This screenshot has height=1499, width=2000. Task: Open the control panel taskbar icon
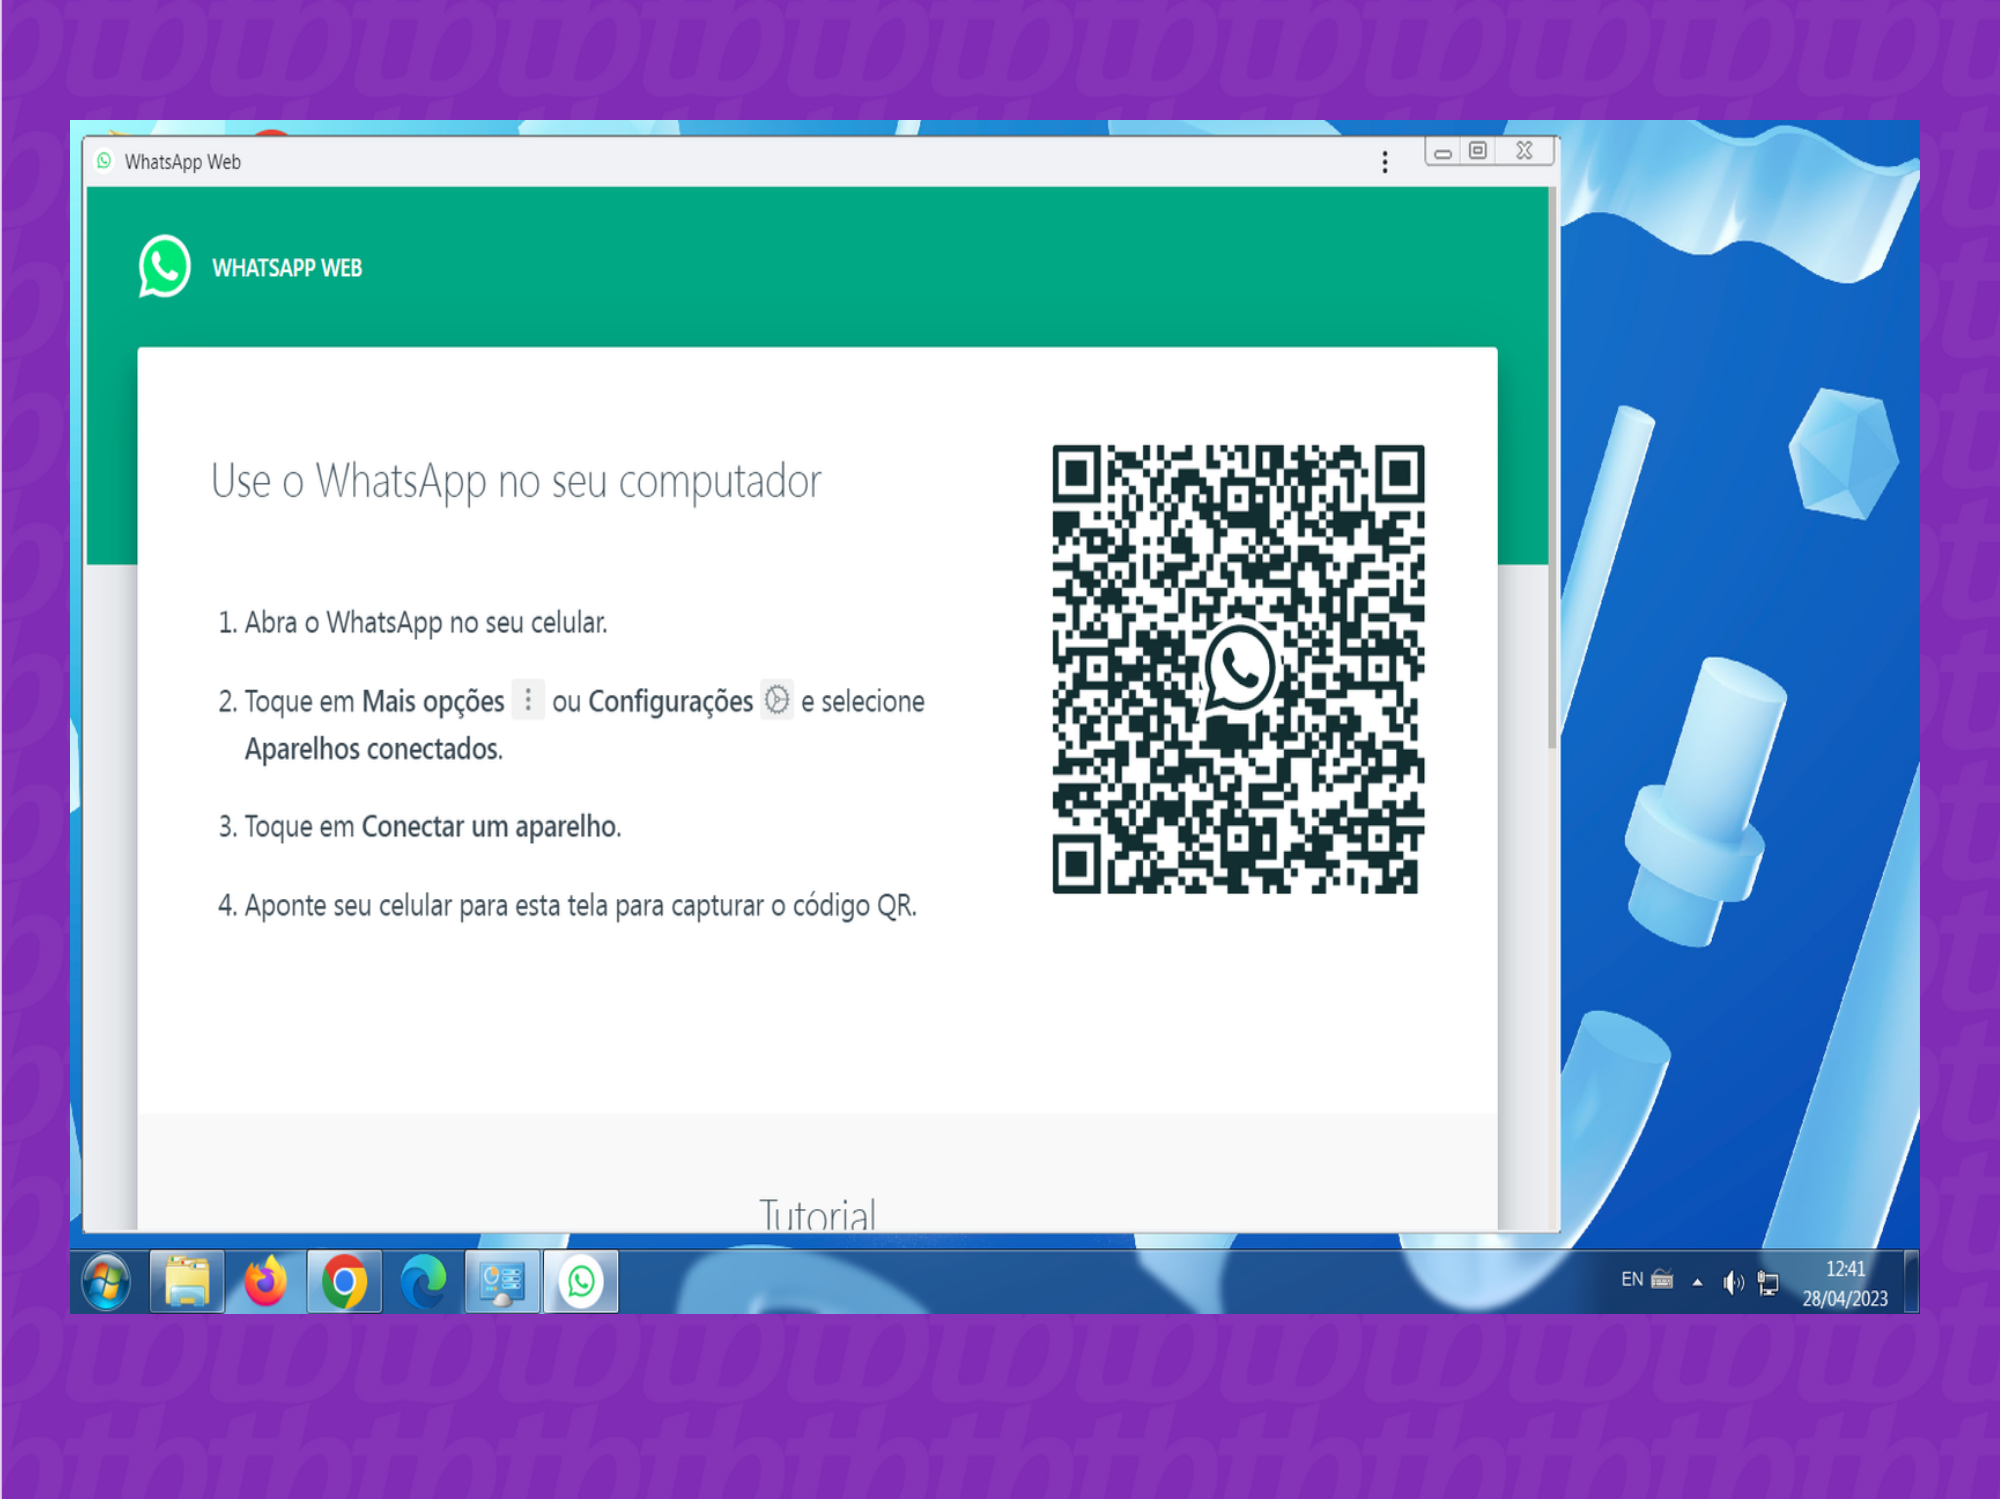pyautogui.click(x=502, y=1282)
